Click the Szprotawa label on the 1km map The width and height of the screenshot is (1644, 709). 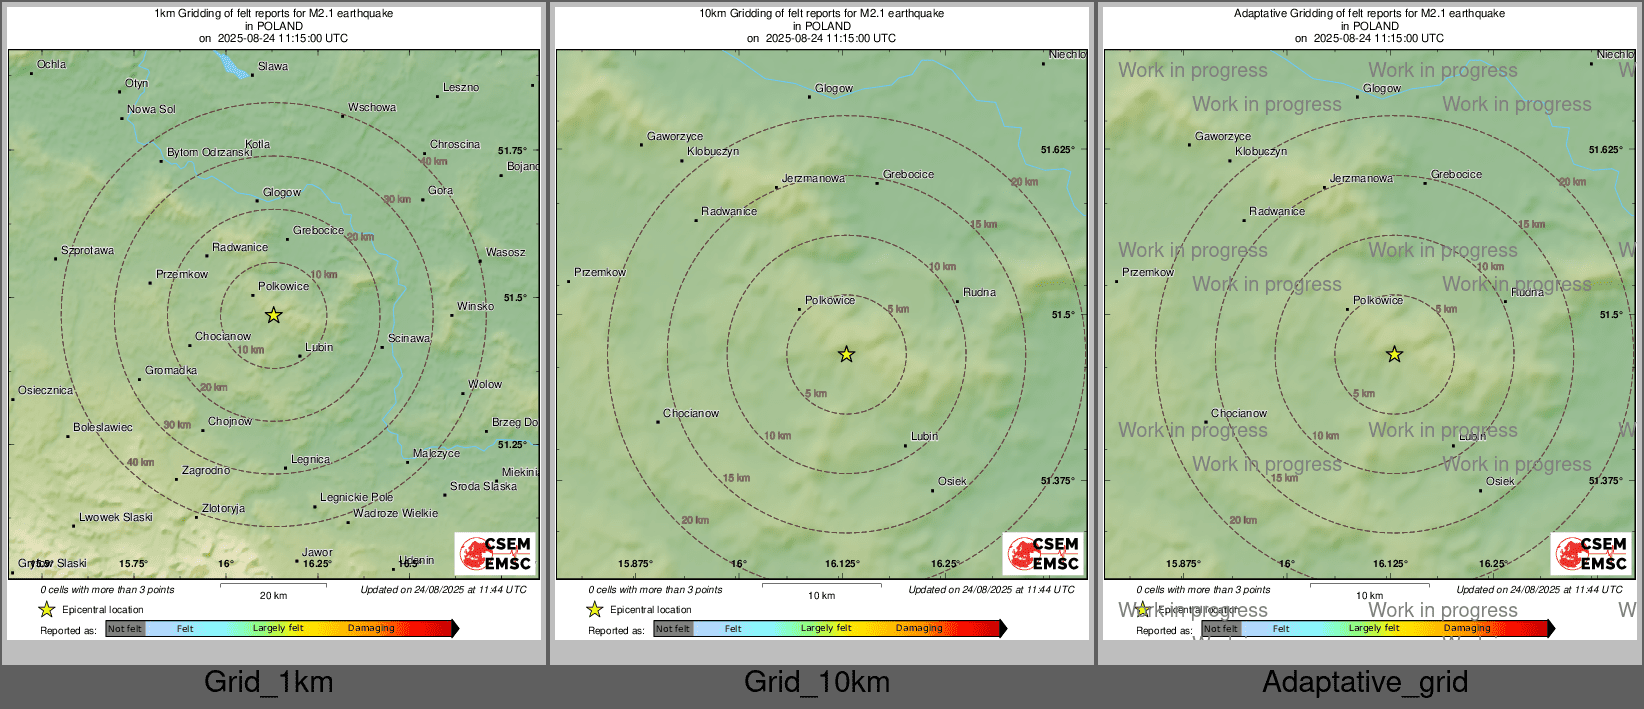pyautogui.click(x=88, y=250)
